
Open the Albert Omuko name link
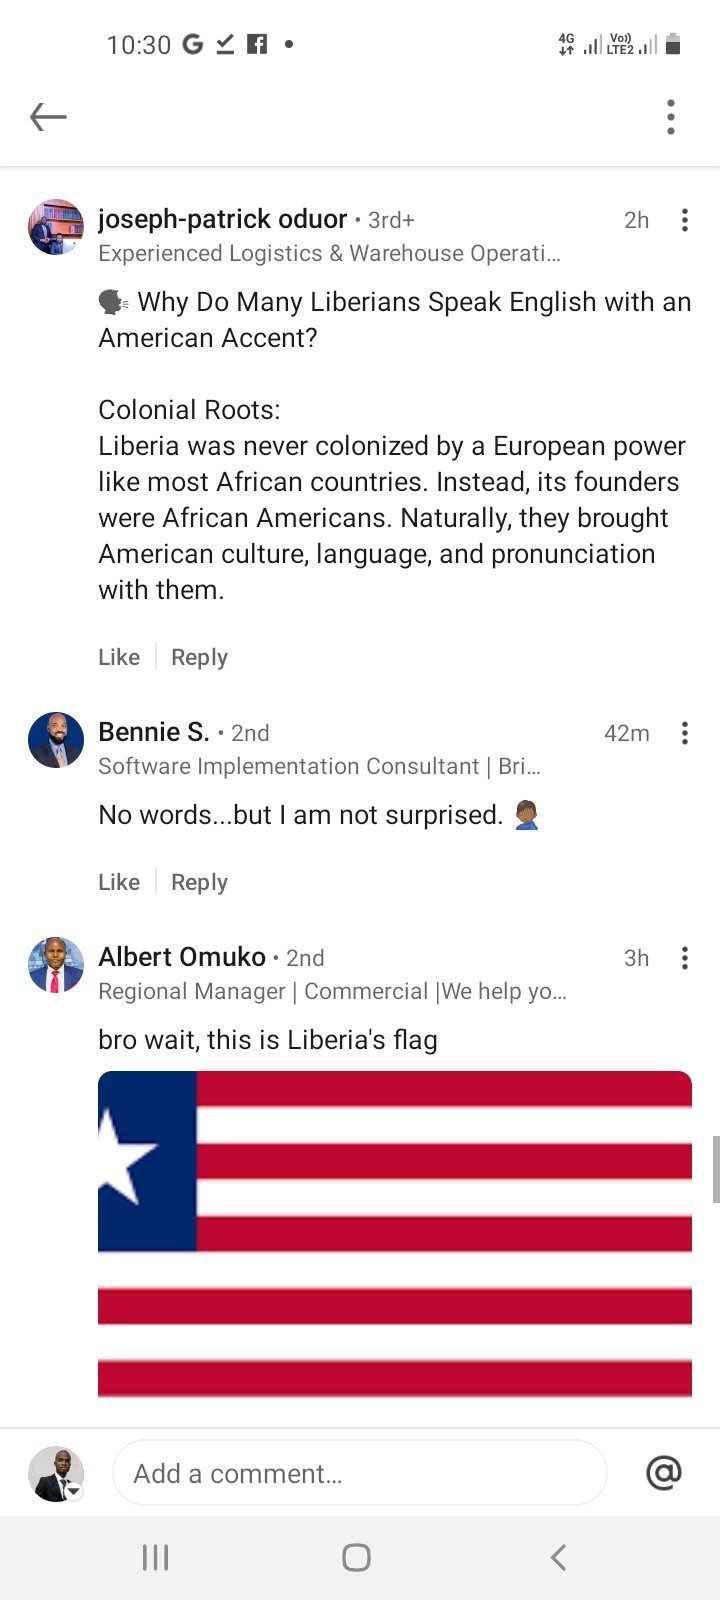click(x=182, y=957)
